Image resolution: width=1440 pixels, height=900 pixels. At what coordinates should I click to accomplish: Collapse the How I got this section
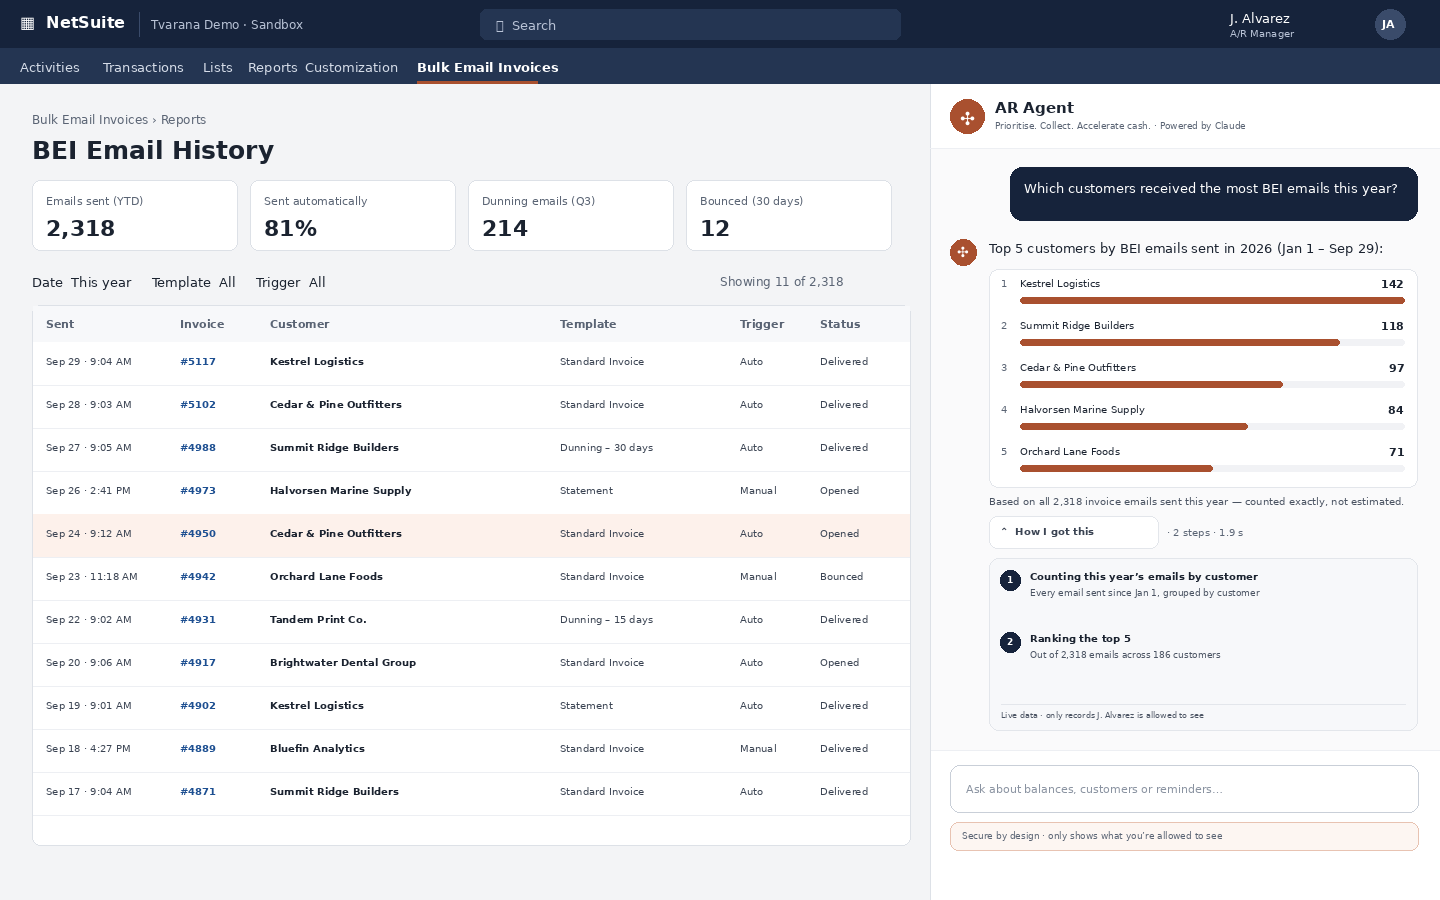[1073, 532]
